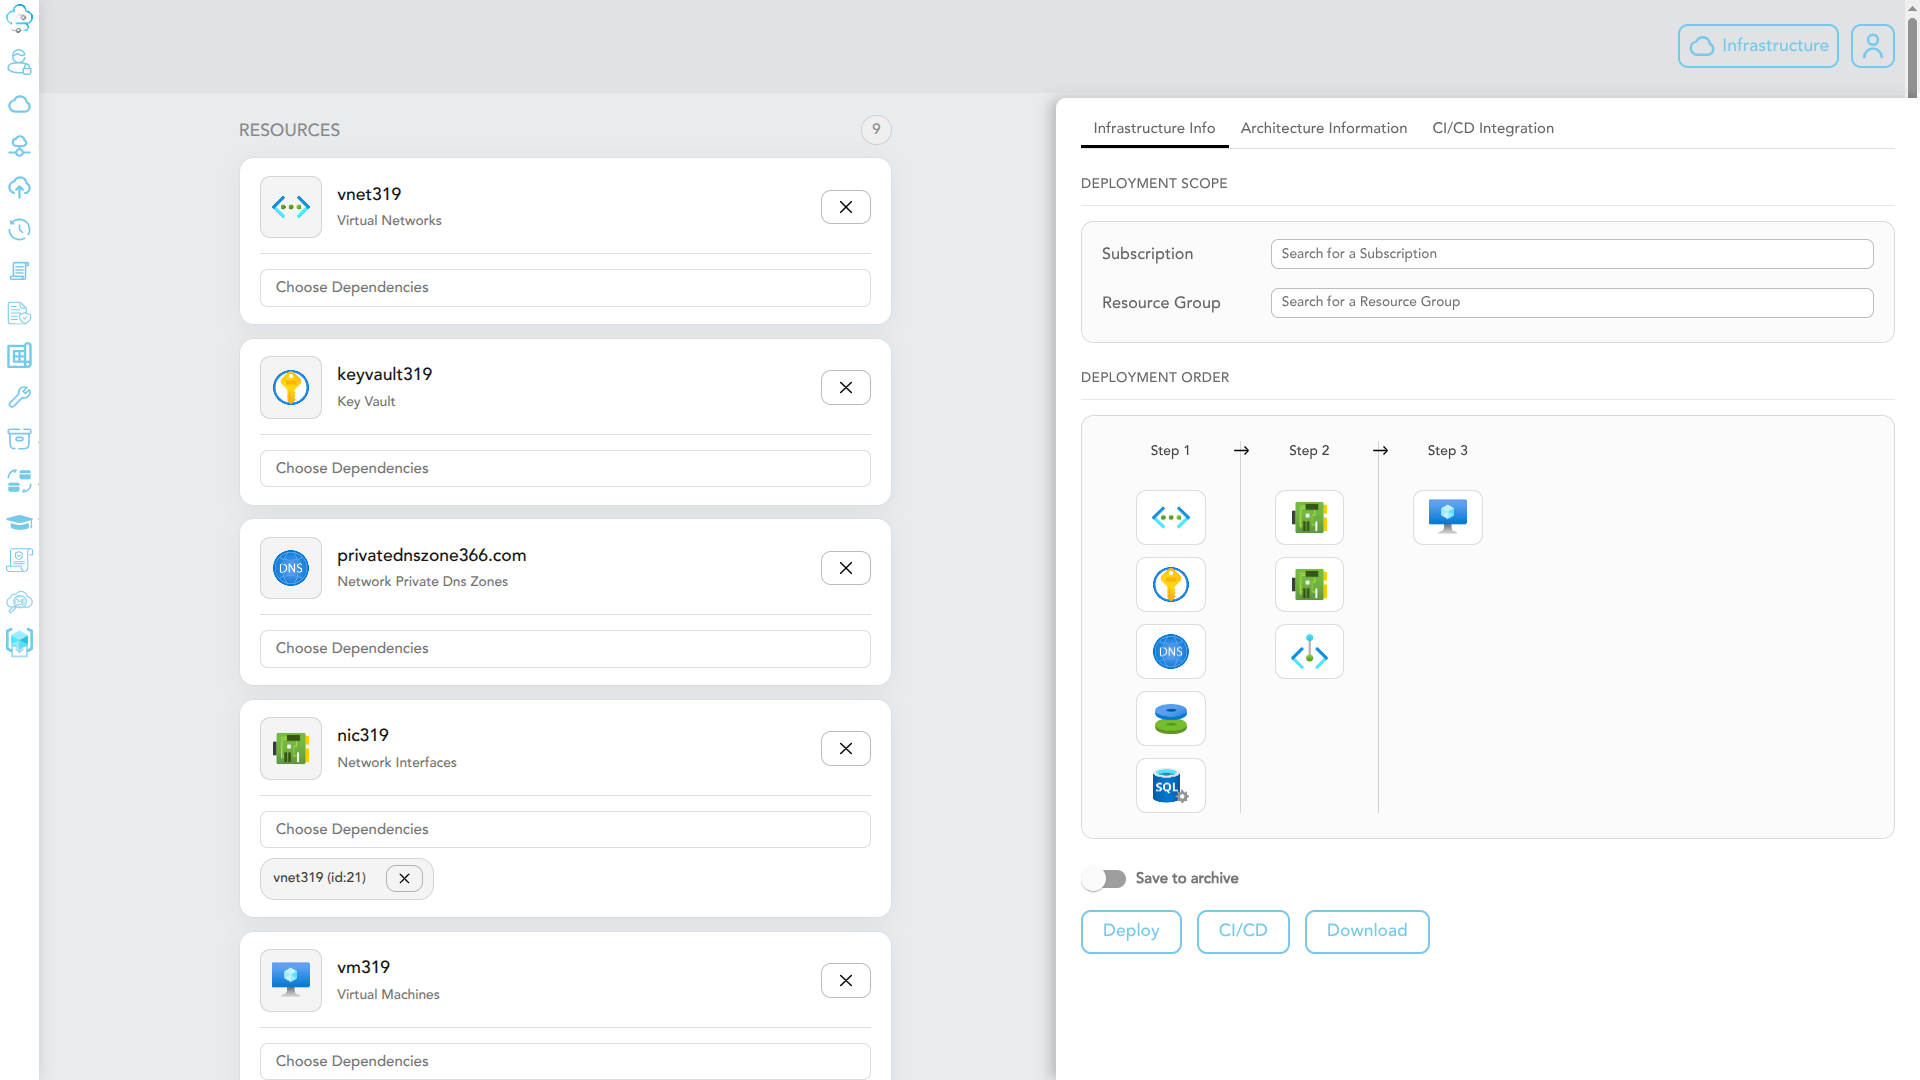Open the wrench tools icon in sidebar
This screenshot has height=1080, width=1920.
pos(19,397)
